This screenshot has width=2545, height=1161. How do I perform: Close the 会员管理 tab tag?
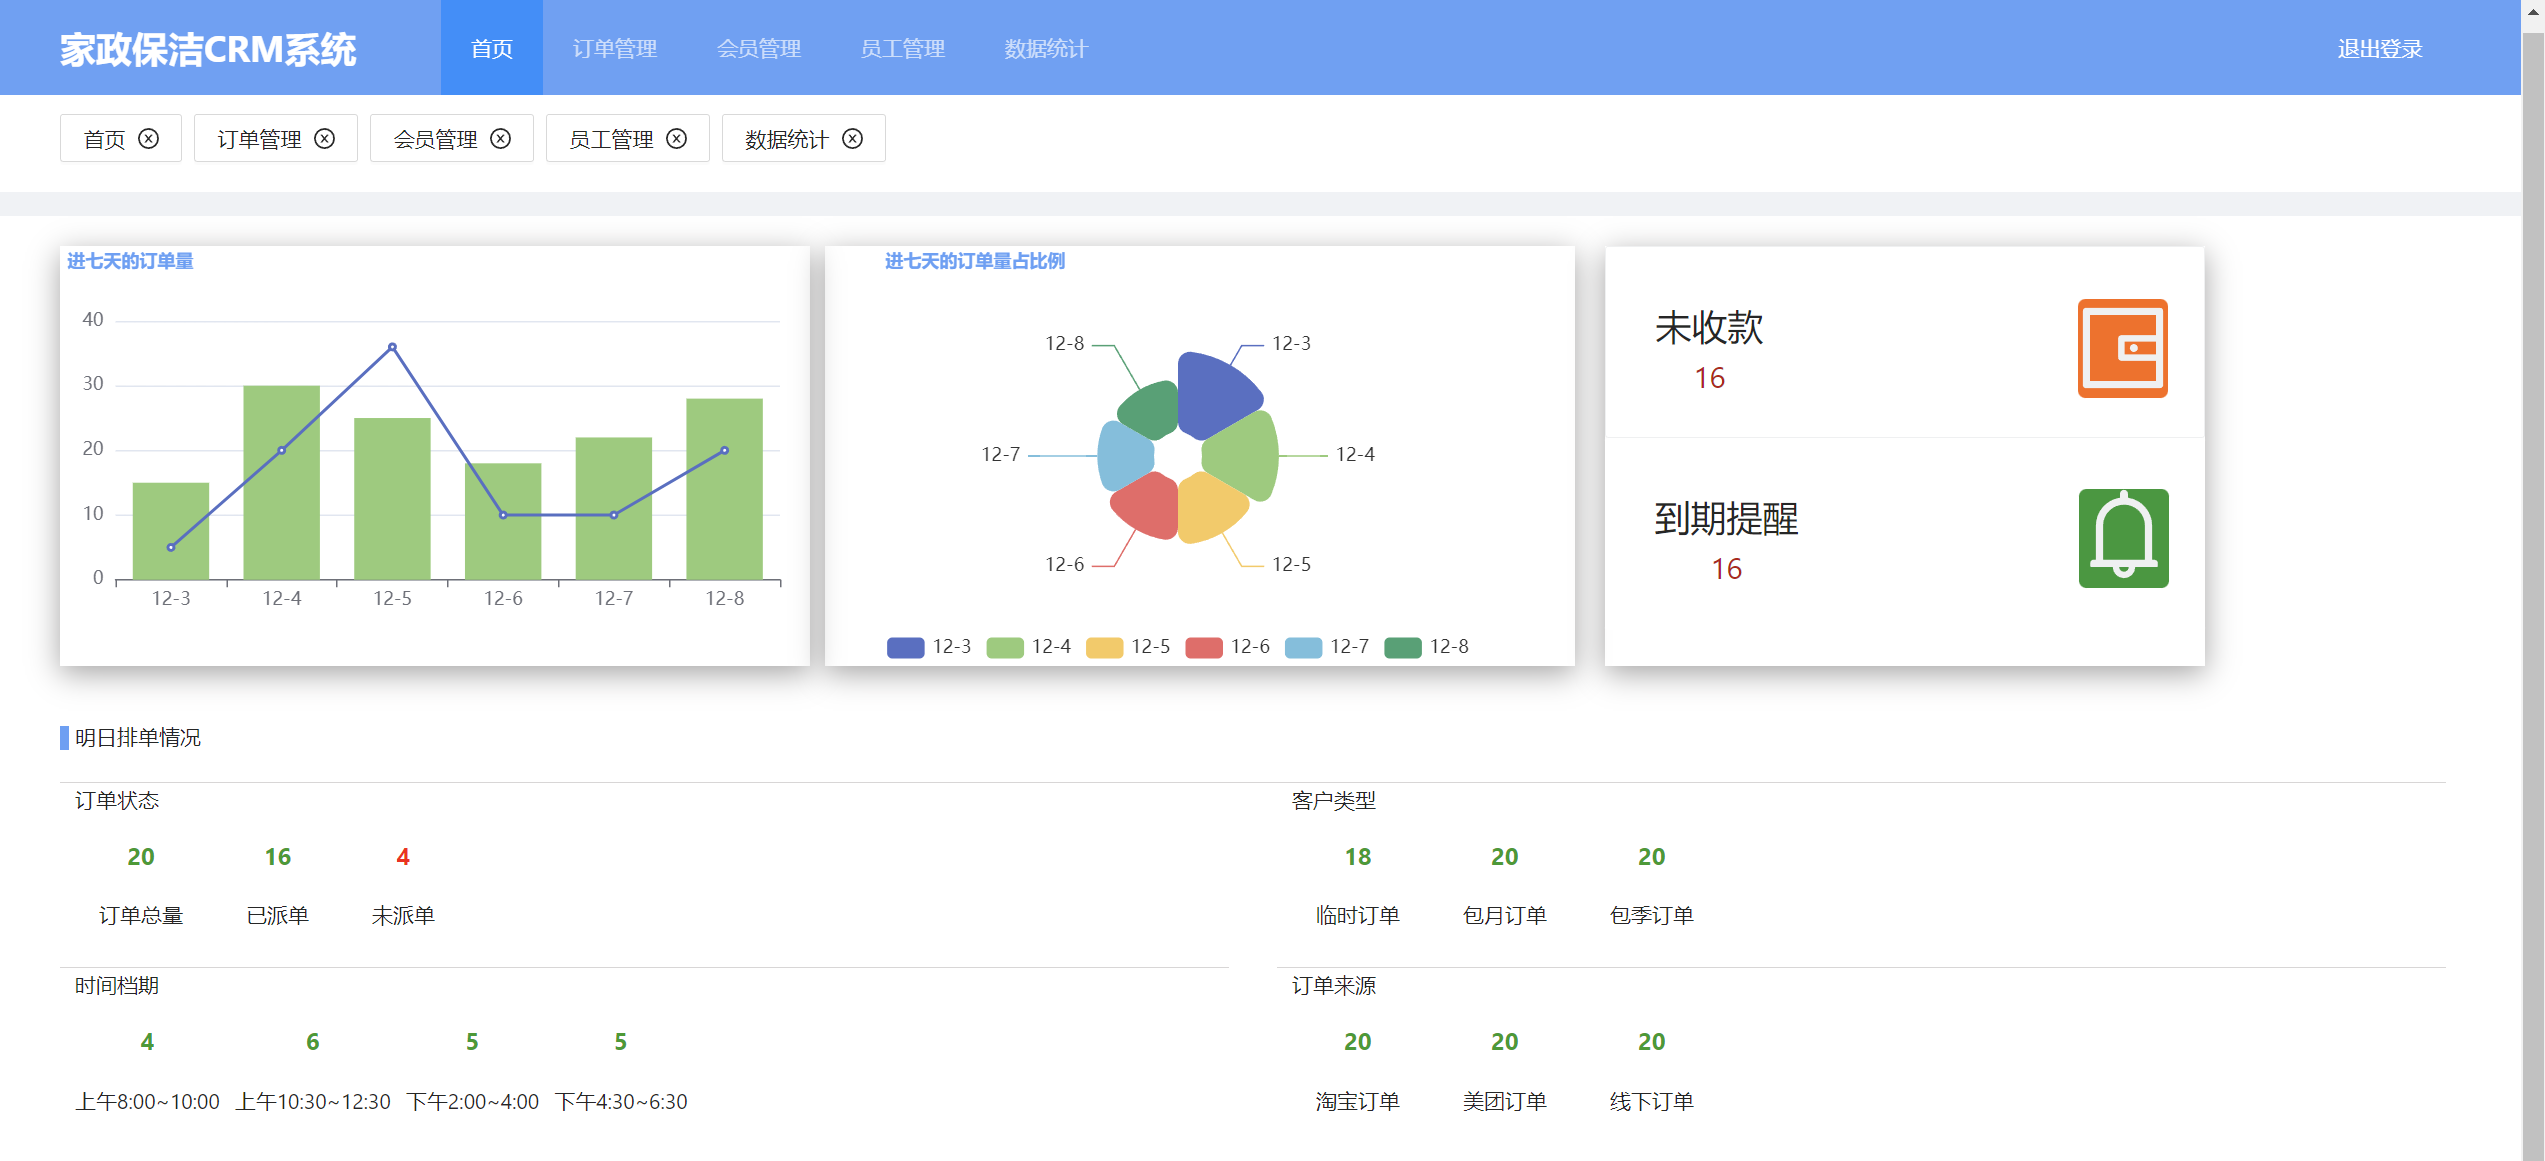tap(501, 139)
